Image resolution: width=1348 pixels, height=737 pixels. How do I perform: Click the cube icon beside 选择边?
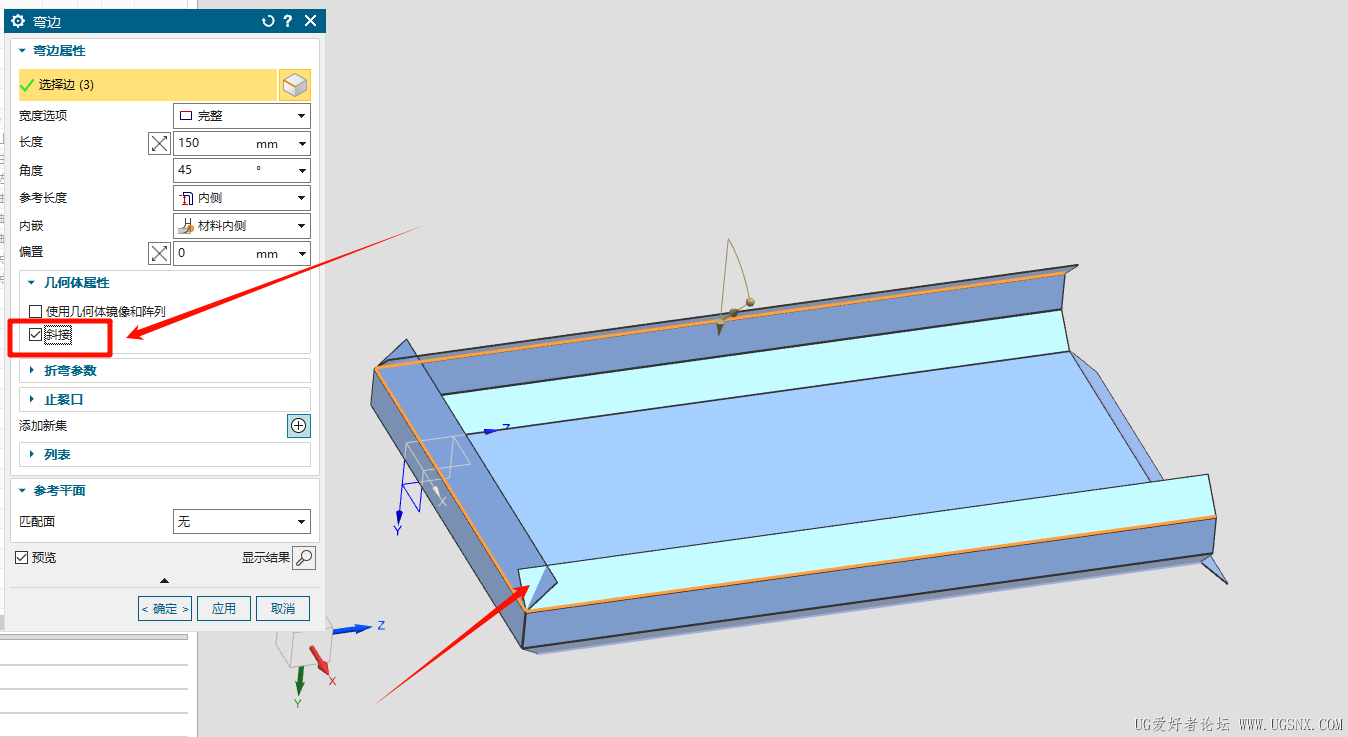[295, 85]
